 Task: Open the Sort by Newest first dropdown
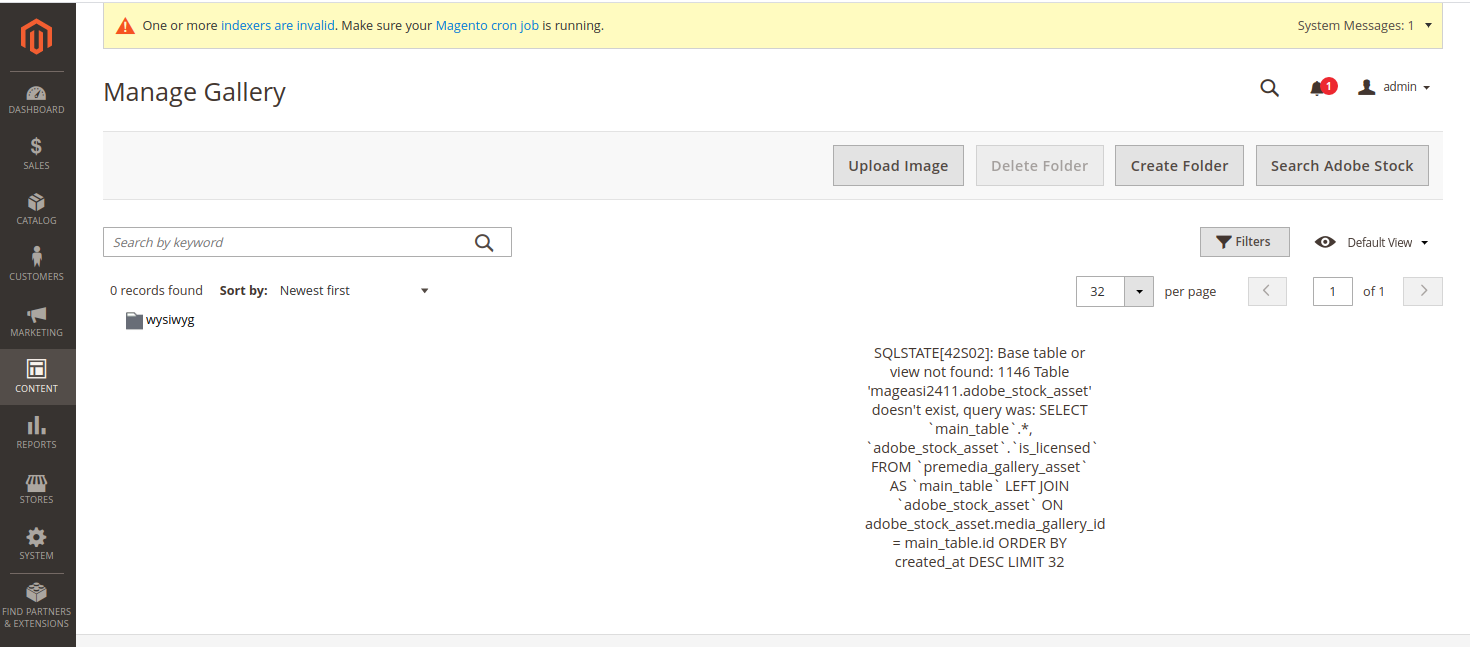355,290
